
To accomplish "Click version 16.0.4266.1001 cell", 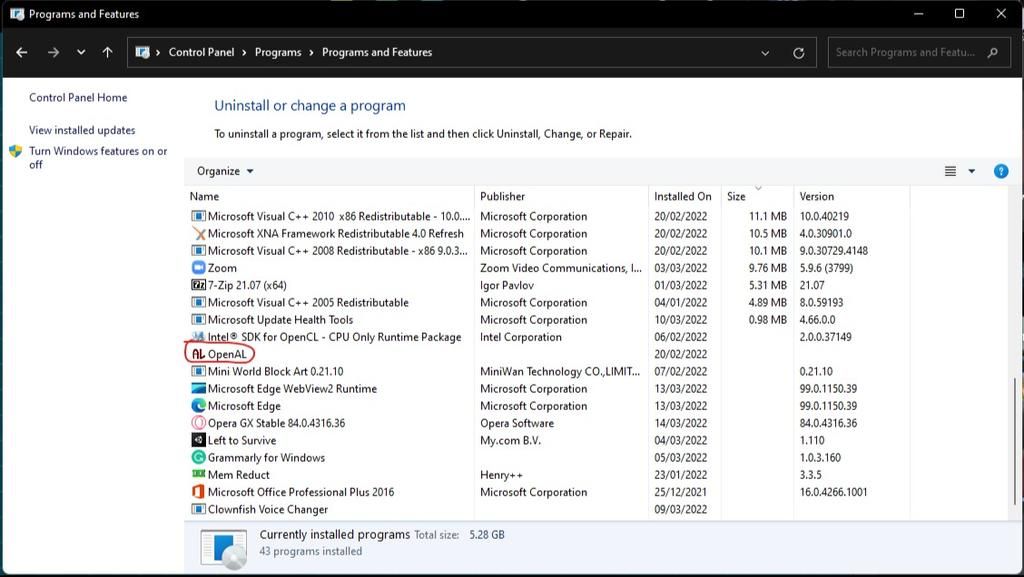I will pyautogui.click(x=833, y=491).
